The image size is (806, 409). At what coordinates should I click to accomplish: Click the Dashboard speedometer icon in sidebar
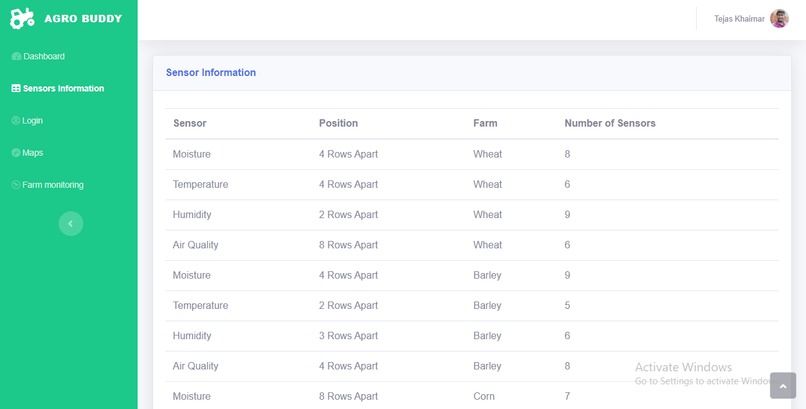coord(16,57)
